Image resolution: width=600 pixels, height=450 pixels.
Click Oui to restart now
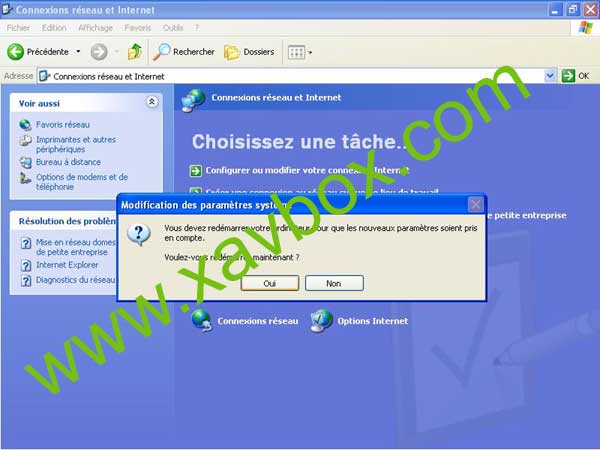pos(270,283)
